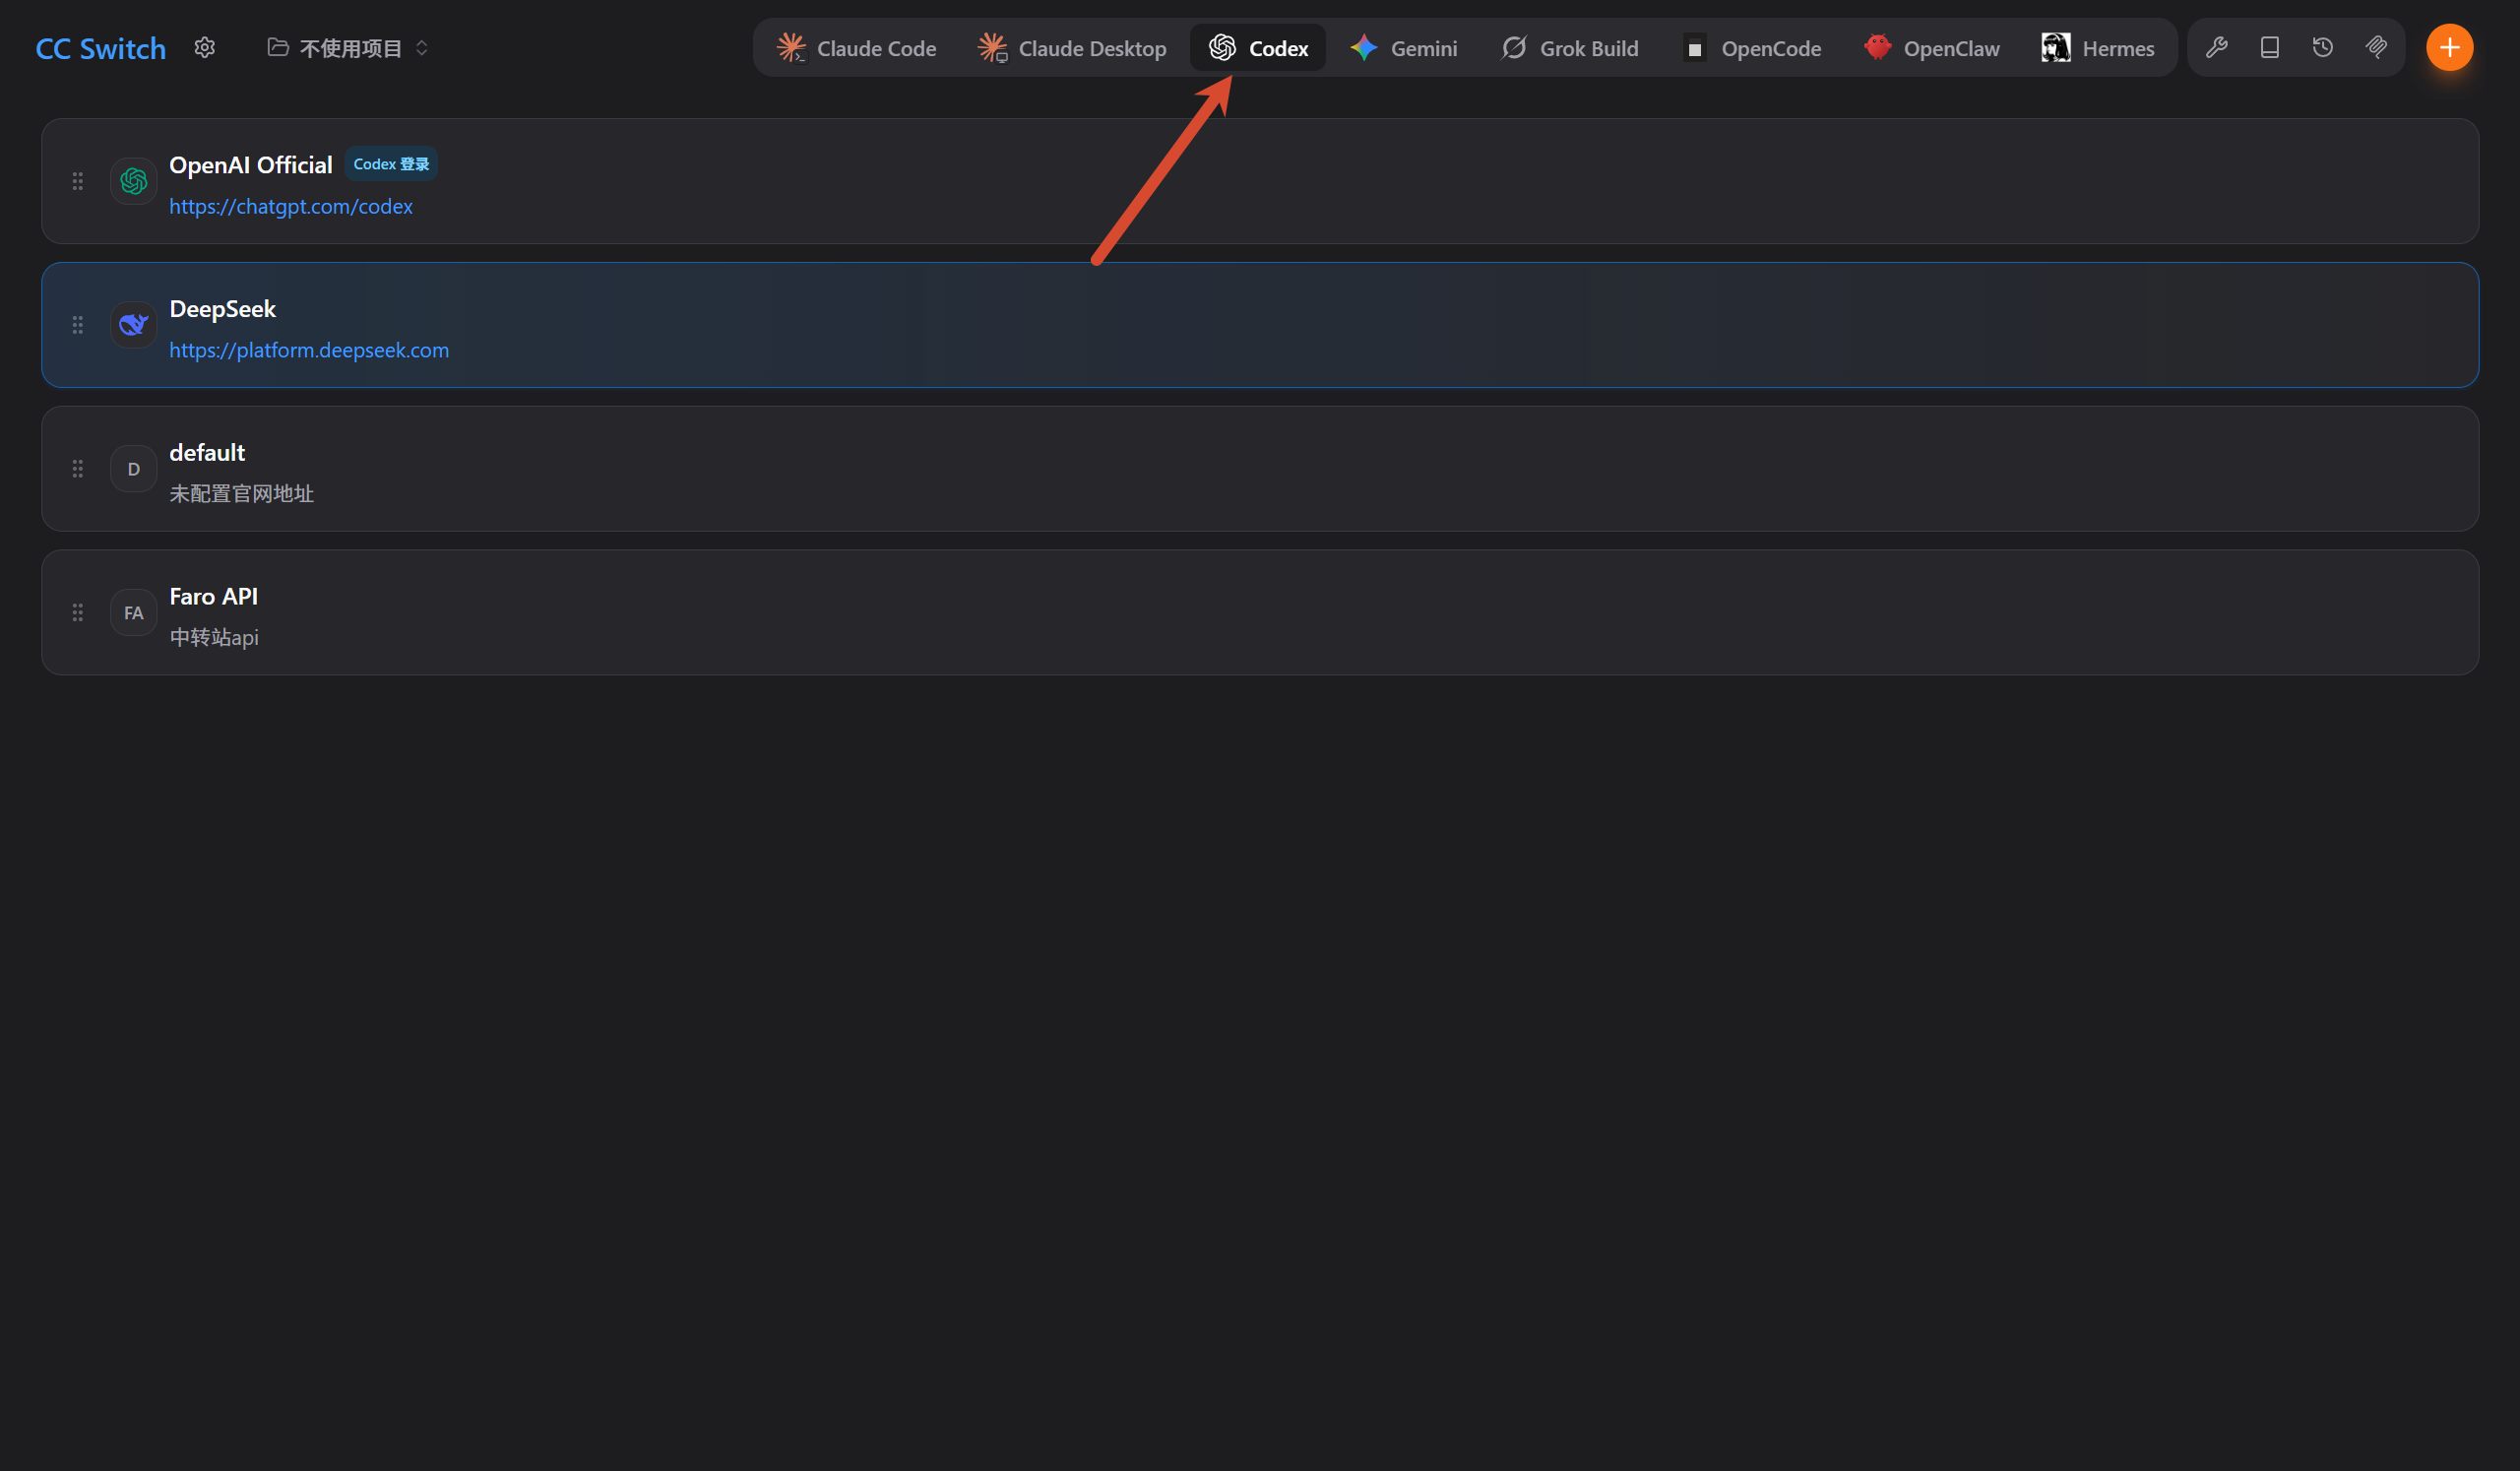This screenshot has width=2520, height=1471.
Task: Click the drag handle on OpenAI Official row
Action: (x=78, y=181)
